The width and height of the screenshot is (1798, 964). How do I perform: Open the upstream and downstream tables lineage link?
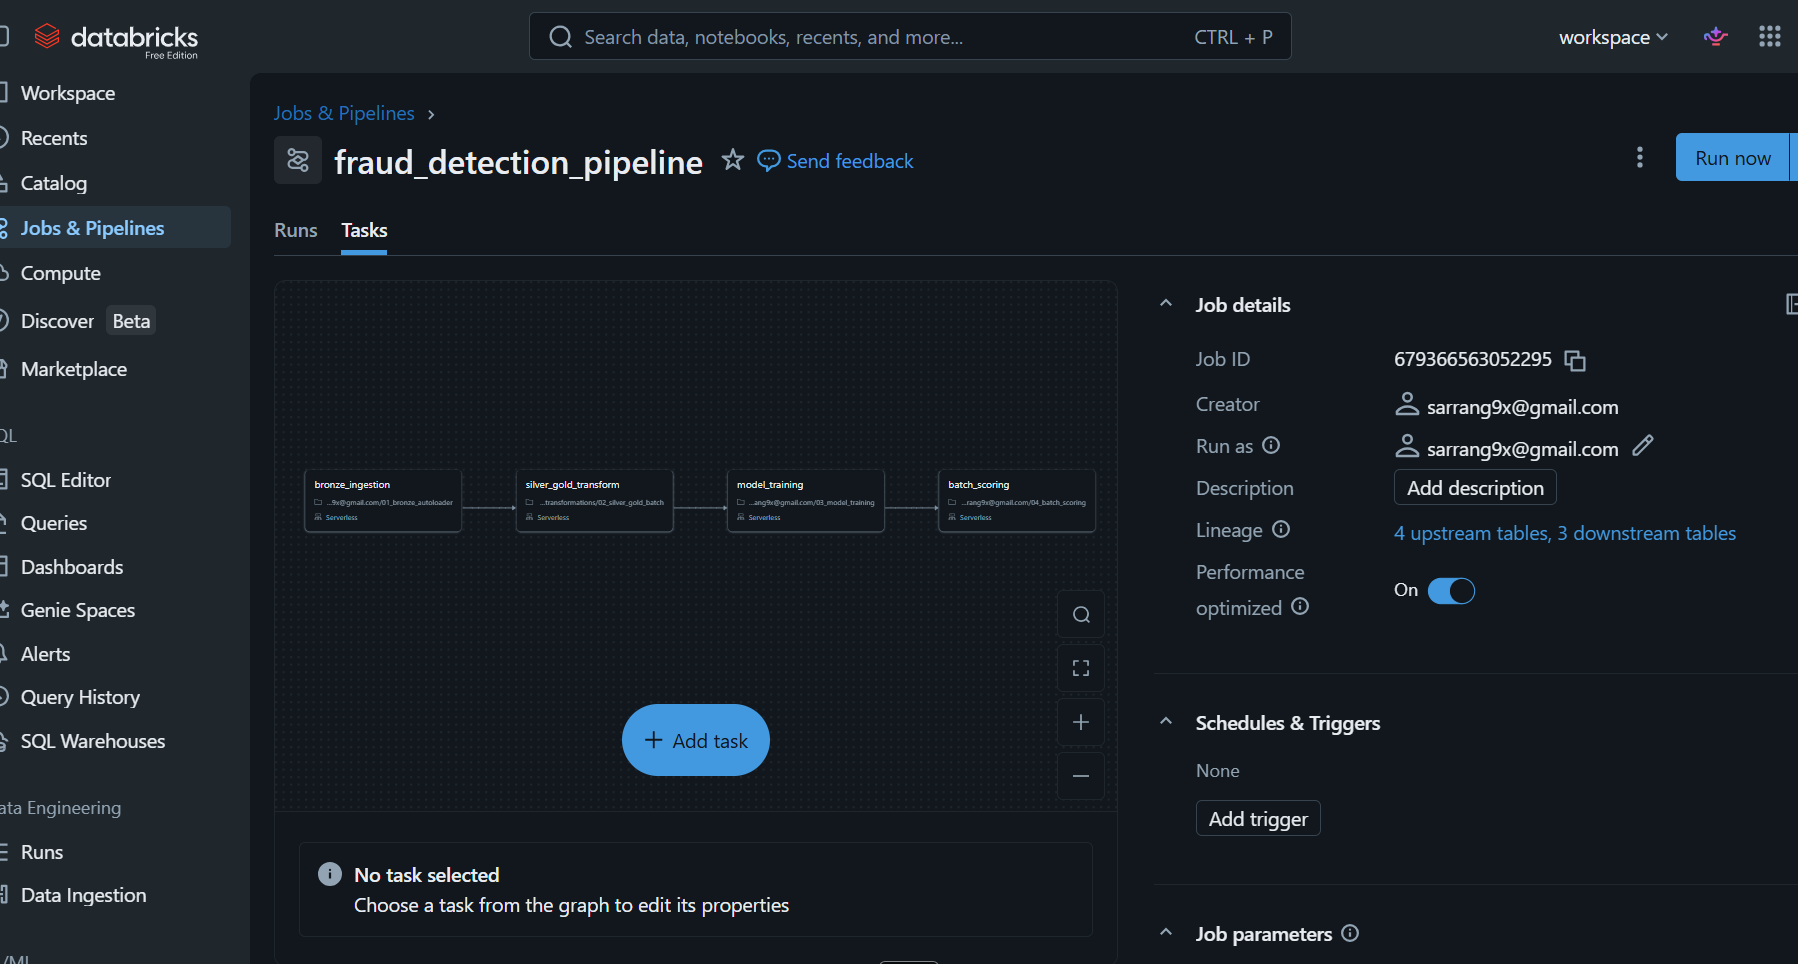click(1565, 533)
